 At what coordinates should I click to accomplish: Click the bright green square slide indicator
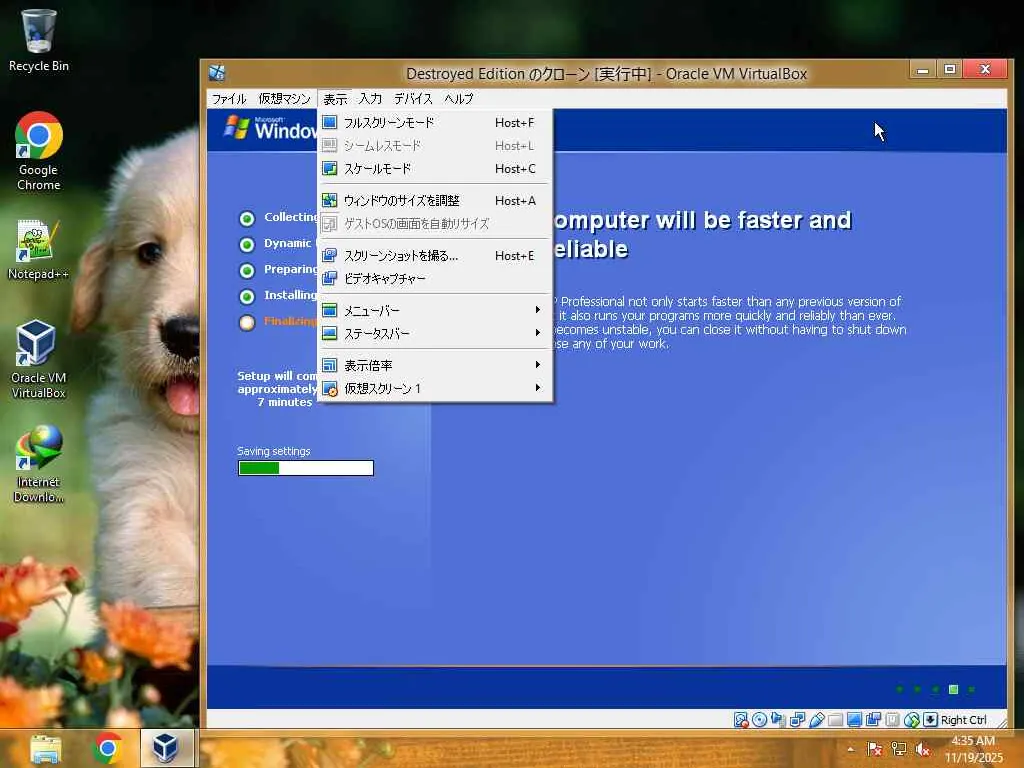pyautogui.click(x=953, y=690)
